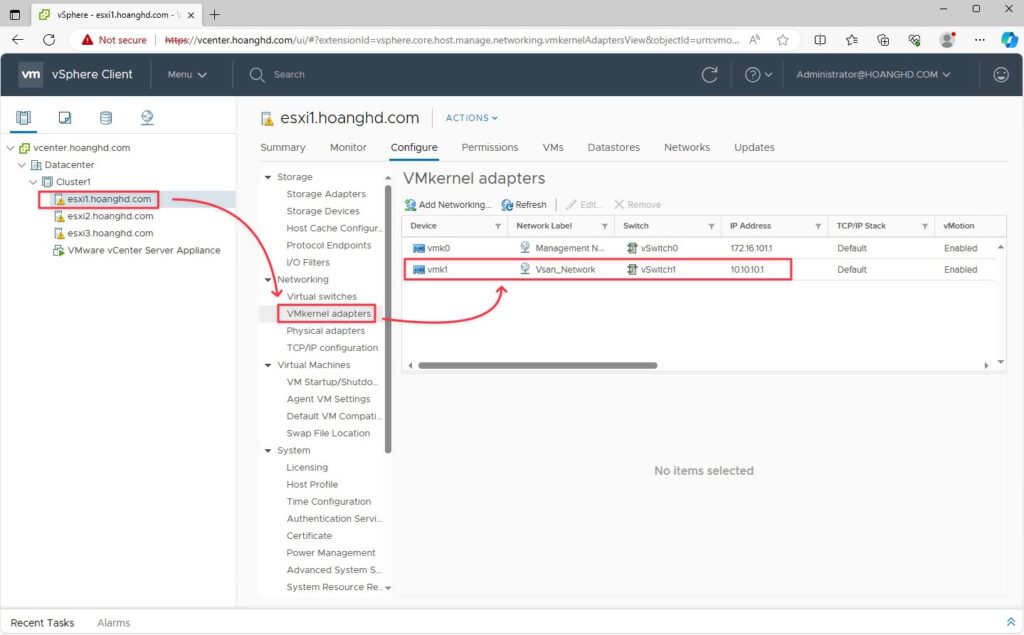This screenshot has height=635, width=1024.
Task: Collapse the Storage settings section
Action: (x=268, y=177)
